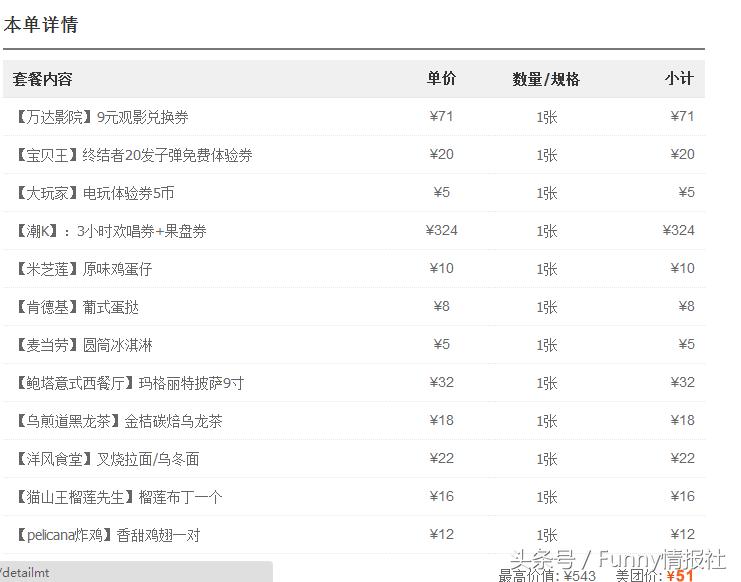Click the ¥32 unit price for 鲍塔意式西餐厅
The height and width of the screenshot is (582, 741).
[x=441, y=383]
